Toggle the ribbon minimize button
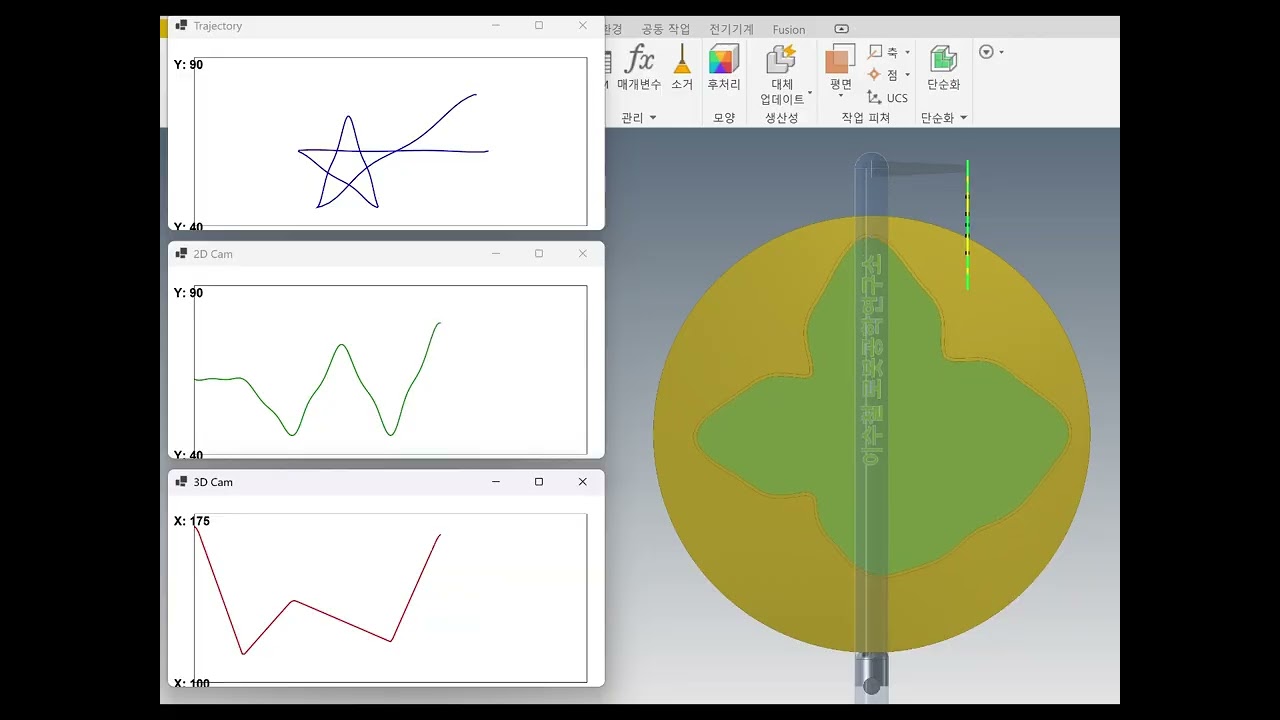Screen dimensions: 1280x720 pos(841,29)
